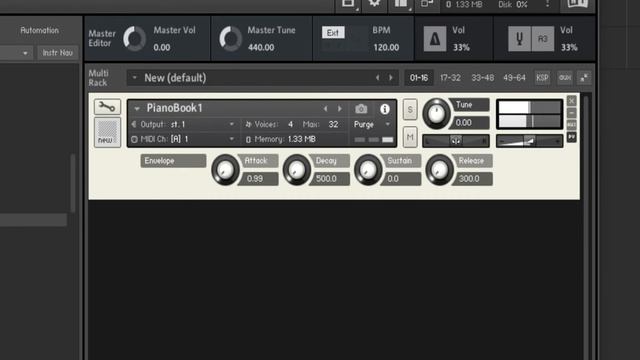Screen dimensions: 640x360
Task: Switch to instrument page 01-16
Action: point(419,78)
